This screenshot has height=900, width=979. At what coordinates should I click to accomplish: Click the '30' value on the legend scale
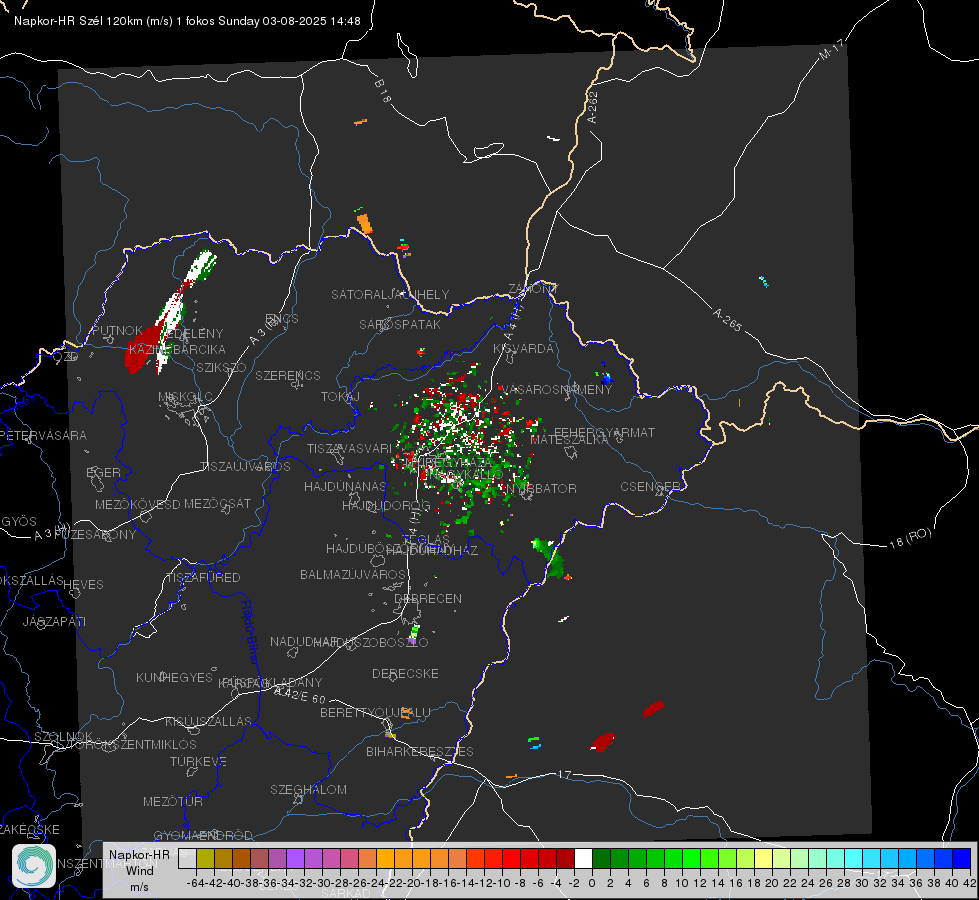(x=862, y=883)
